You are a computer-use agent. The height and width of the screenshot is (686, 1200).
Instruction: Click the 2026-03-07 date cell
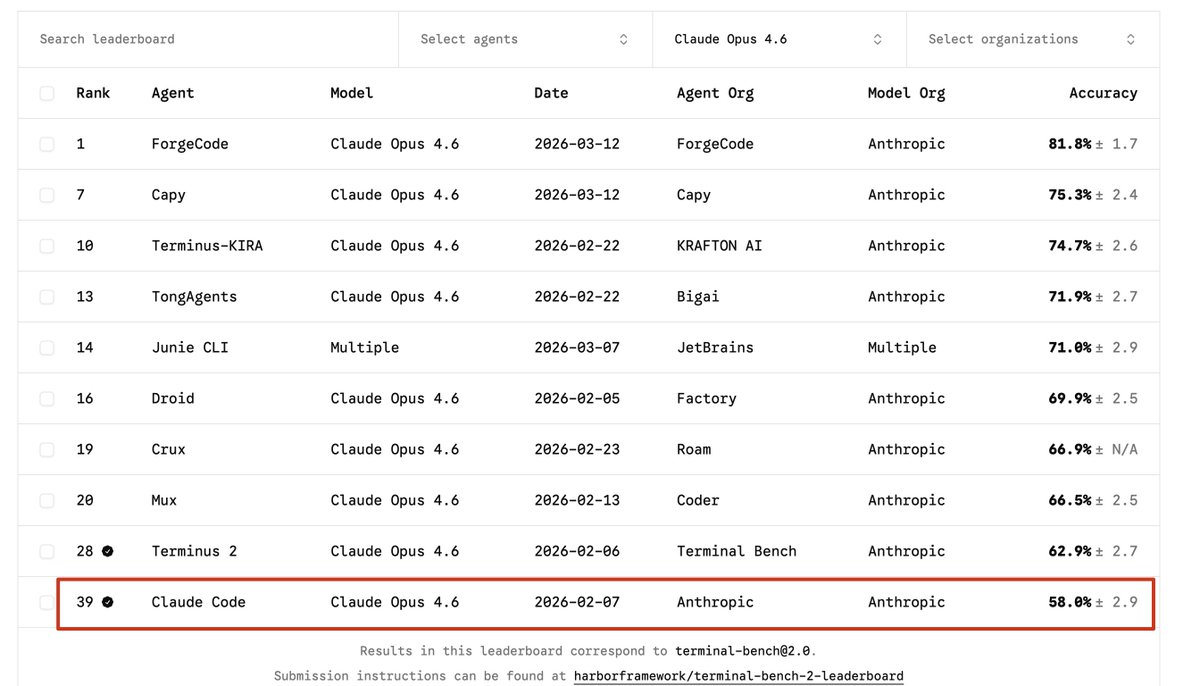(x=577, y=348)
